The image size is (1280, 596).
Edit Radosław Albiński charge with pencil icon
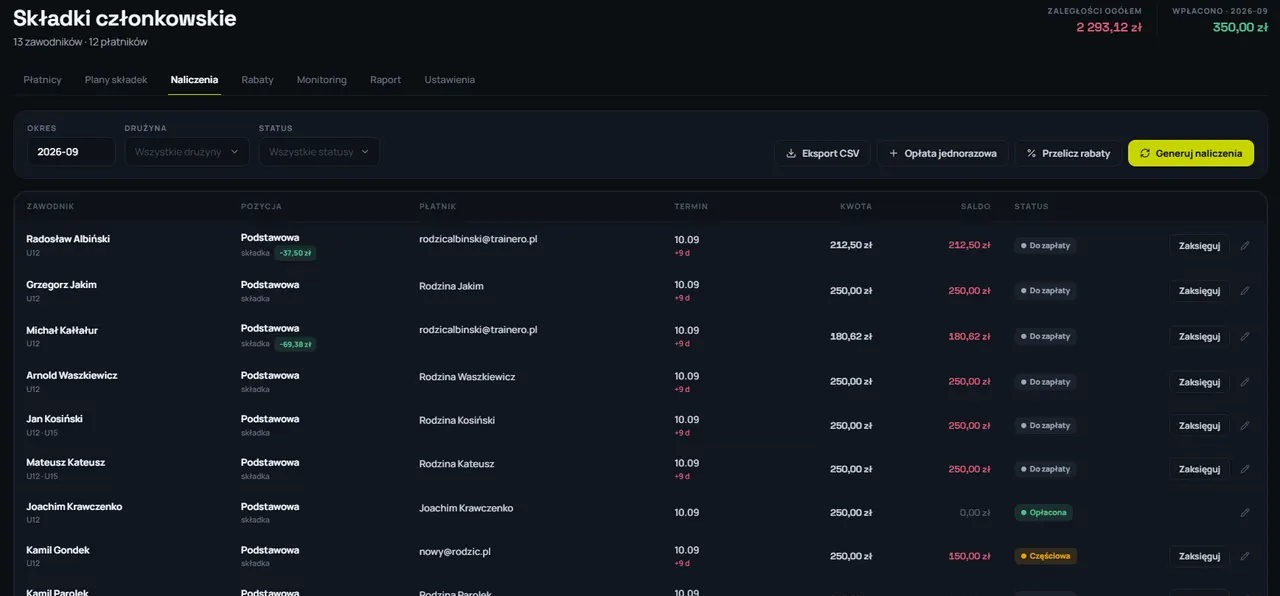coord(1245,245)
